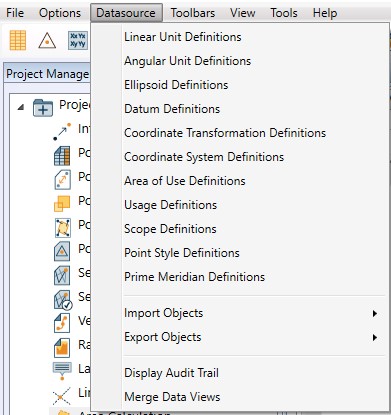391x415 pixels.
Task: Open Coordinate System Definitions
Action: (204, 157)
